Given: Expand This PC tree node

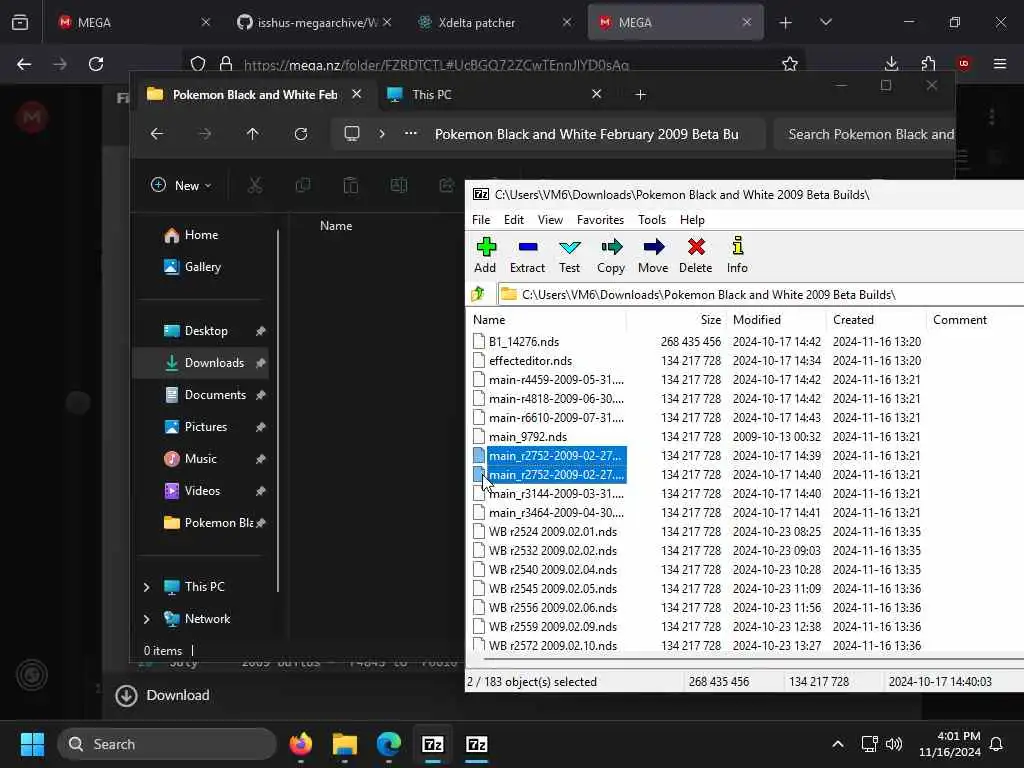Looking at the screenshot, I should pos(146,587).
